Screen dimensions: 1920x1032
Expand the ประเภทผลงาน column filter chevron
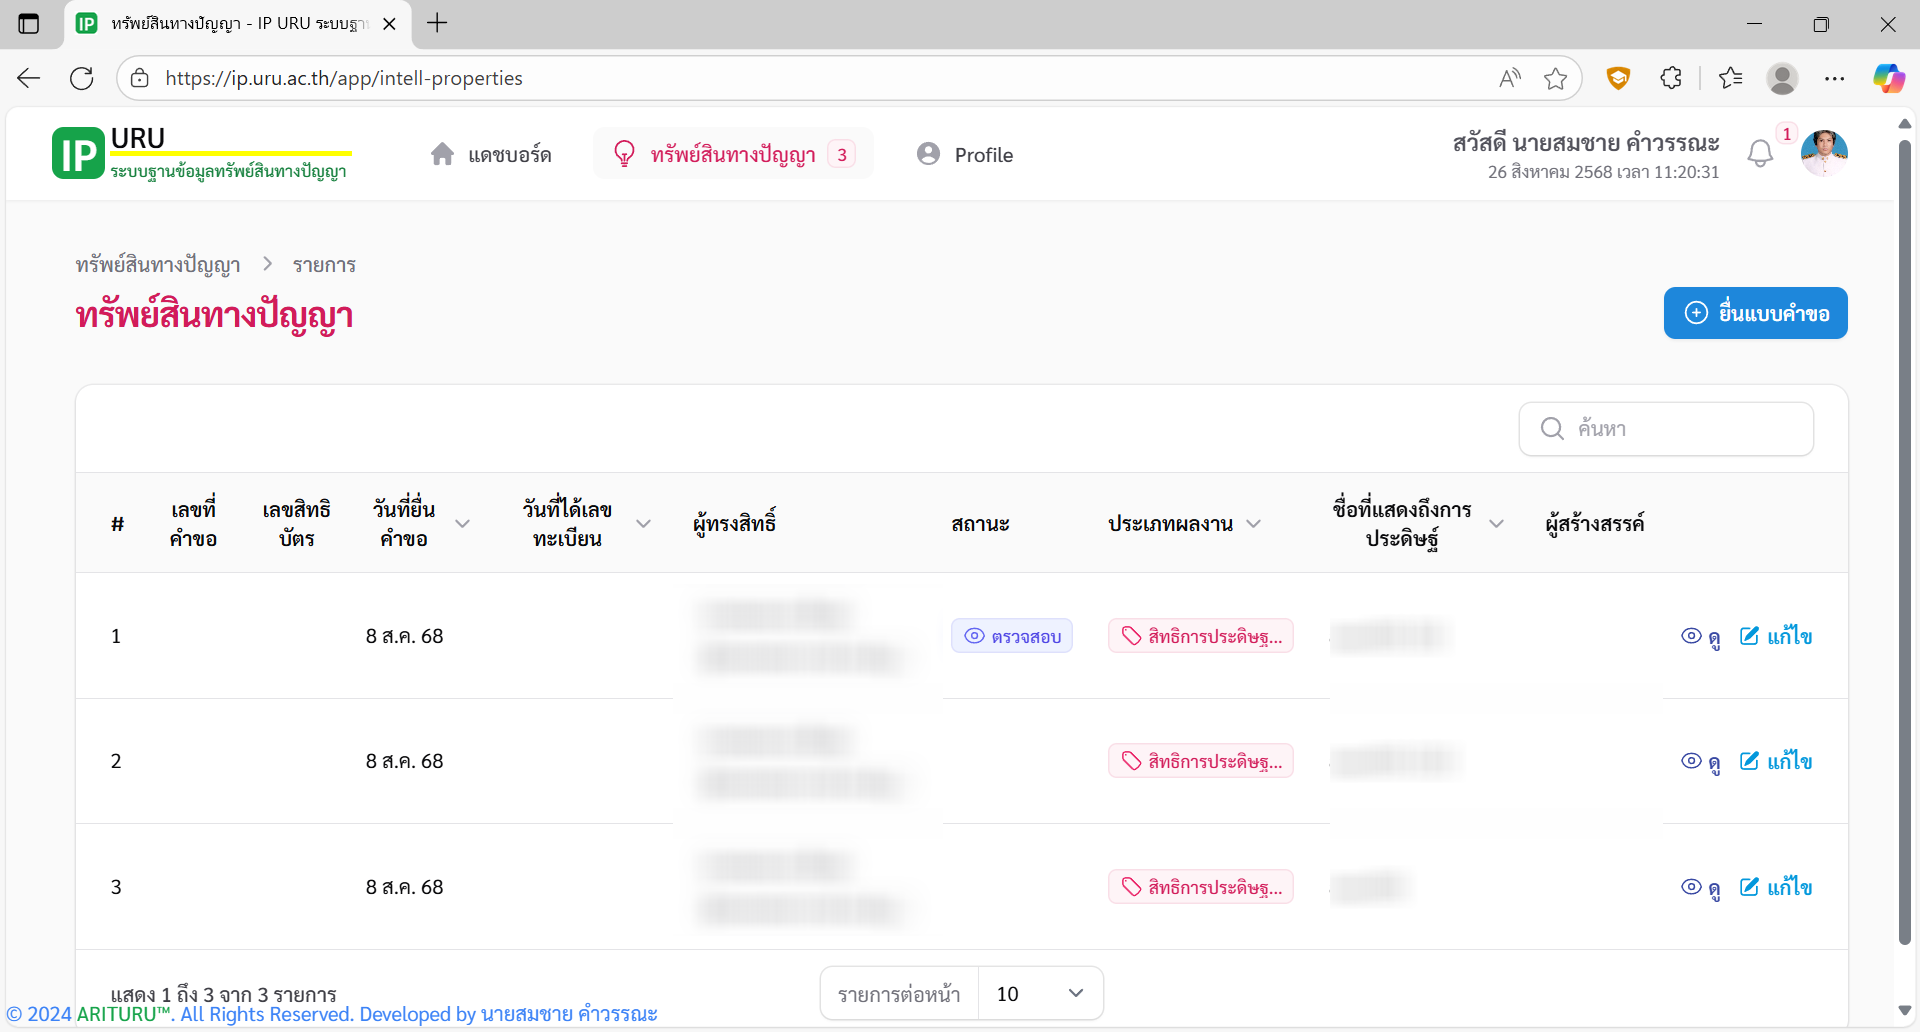click(x=1254, y=524)
